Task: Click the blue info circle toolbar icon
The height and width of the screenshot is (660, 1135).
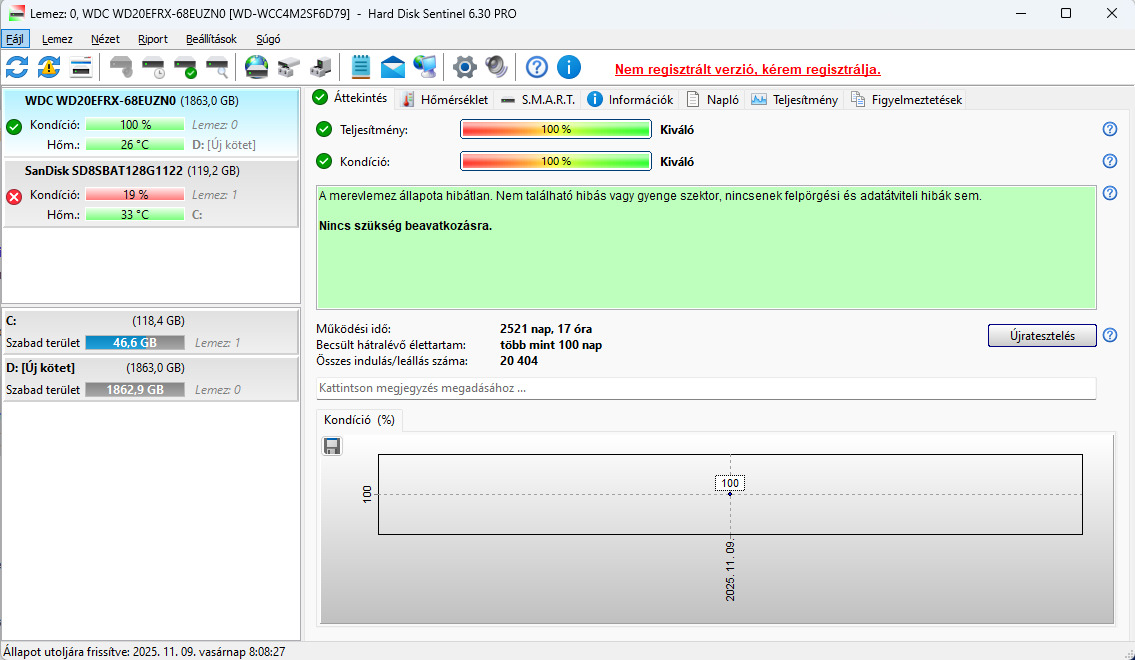Action: (569, 67)
